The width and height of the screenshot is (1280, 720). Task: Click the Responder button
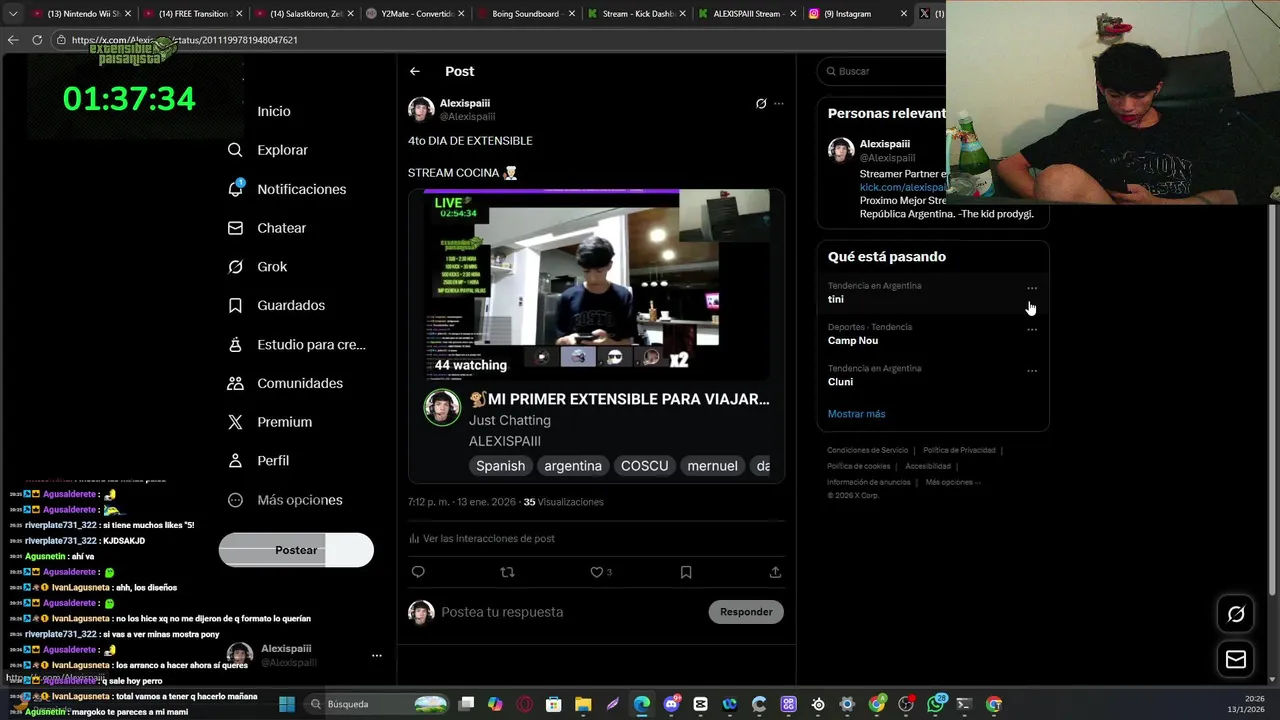746,612
